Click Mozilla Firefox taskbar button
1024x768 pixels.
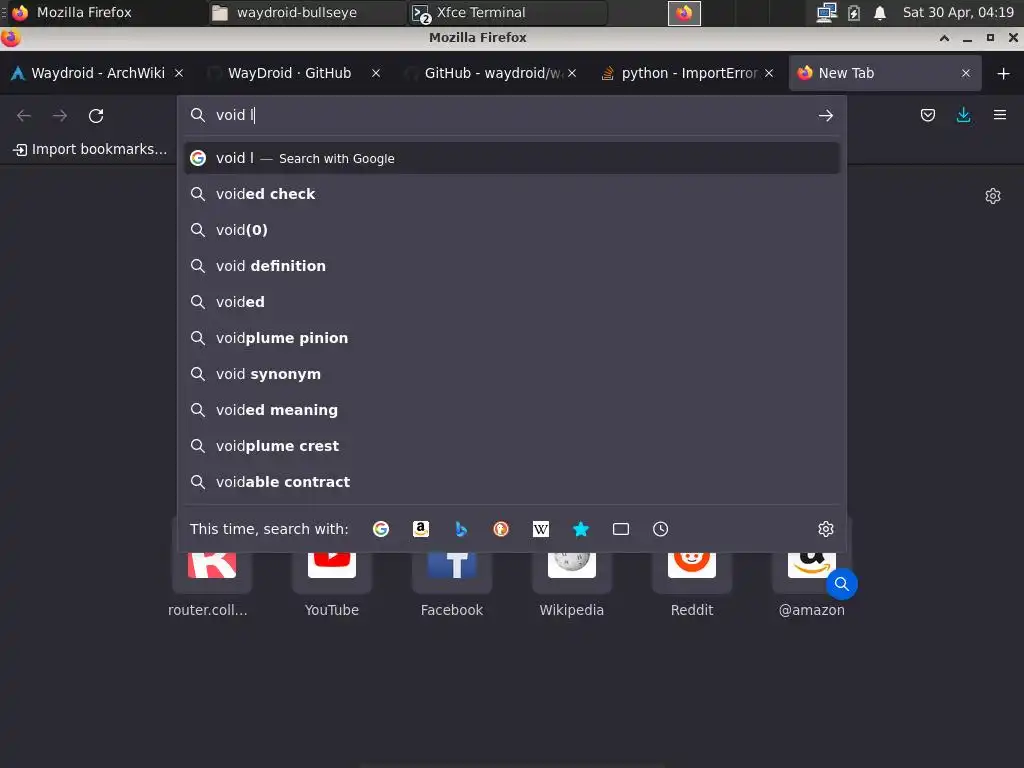click(x=108, y=13)
